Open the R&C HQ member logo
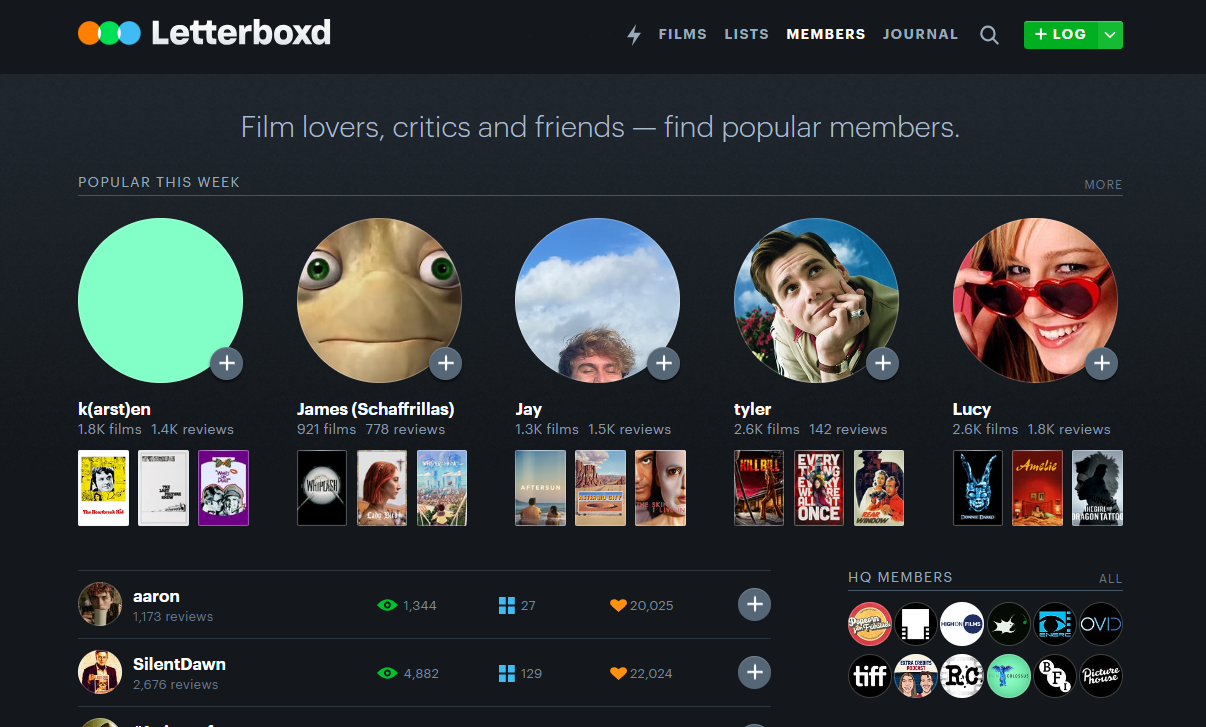The image size is (1206, 727). tap(962, 676)
